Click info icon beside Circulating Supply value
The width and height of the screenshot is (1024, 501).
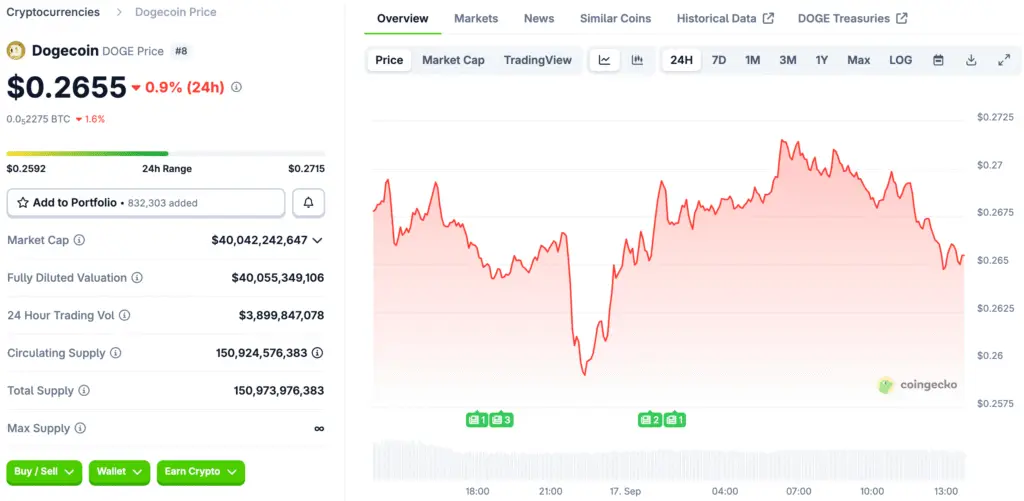pos(318,353)
